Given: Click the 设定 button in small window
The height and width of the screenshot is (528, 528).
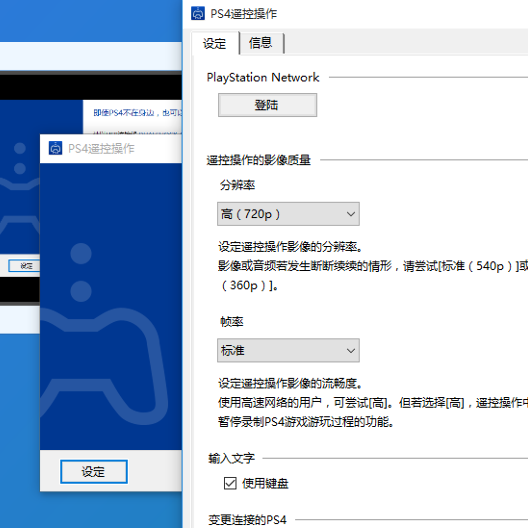Looking at the screenshot, I should click(94, 471).
